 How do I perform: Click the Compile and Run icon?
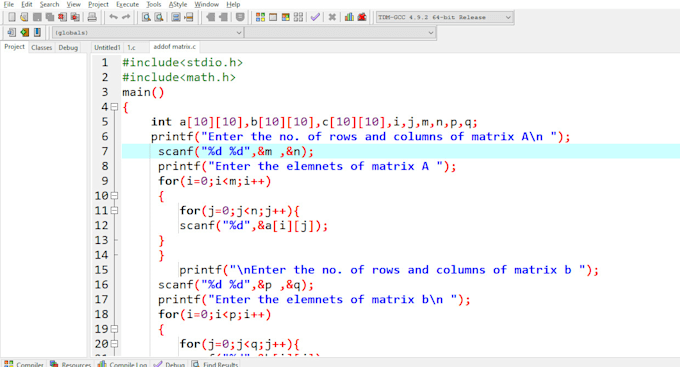point(285,17)
